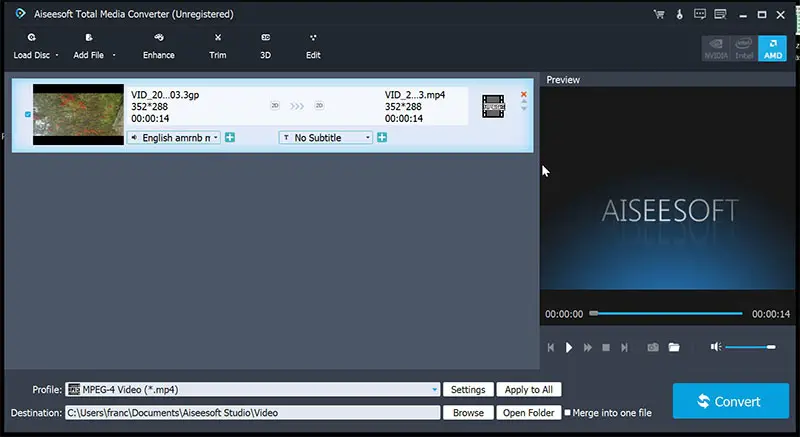Click the video thumbnail of VID_20...03.3gp

click(79, 115)
